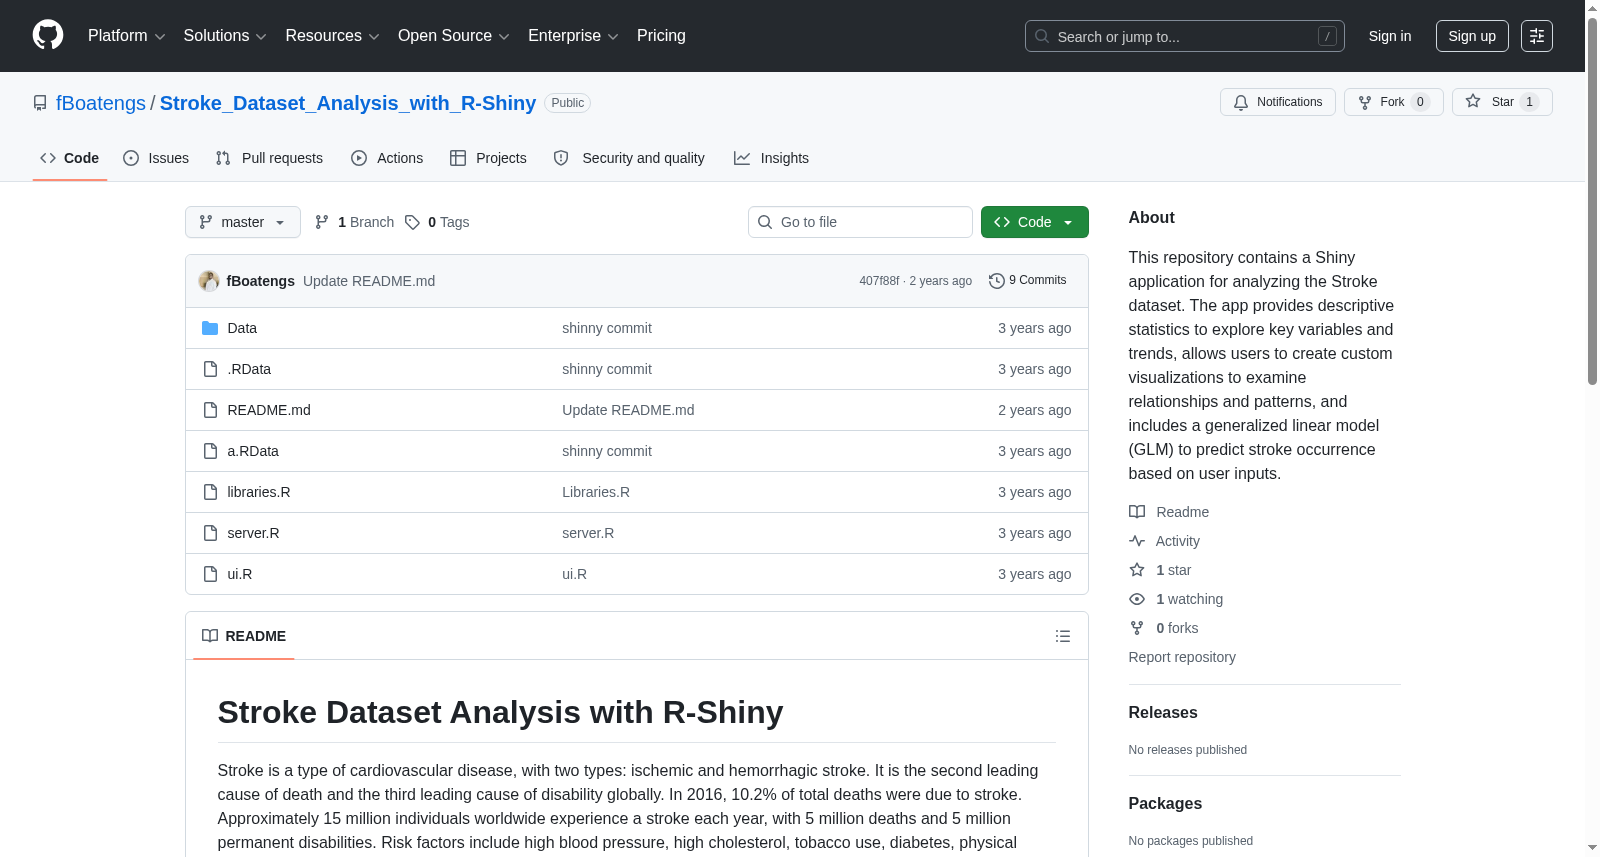Click the 1 Branch text link
The image size is (1600, 857).
pos(366,222)
